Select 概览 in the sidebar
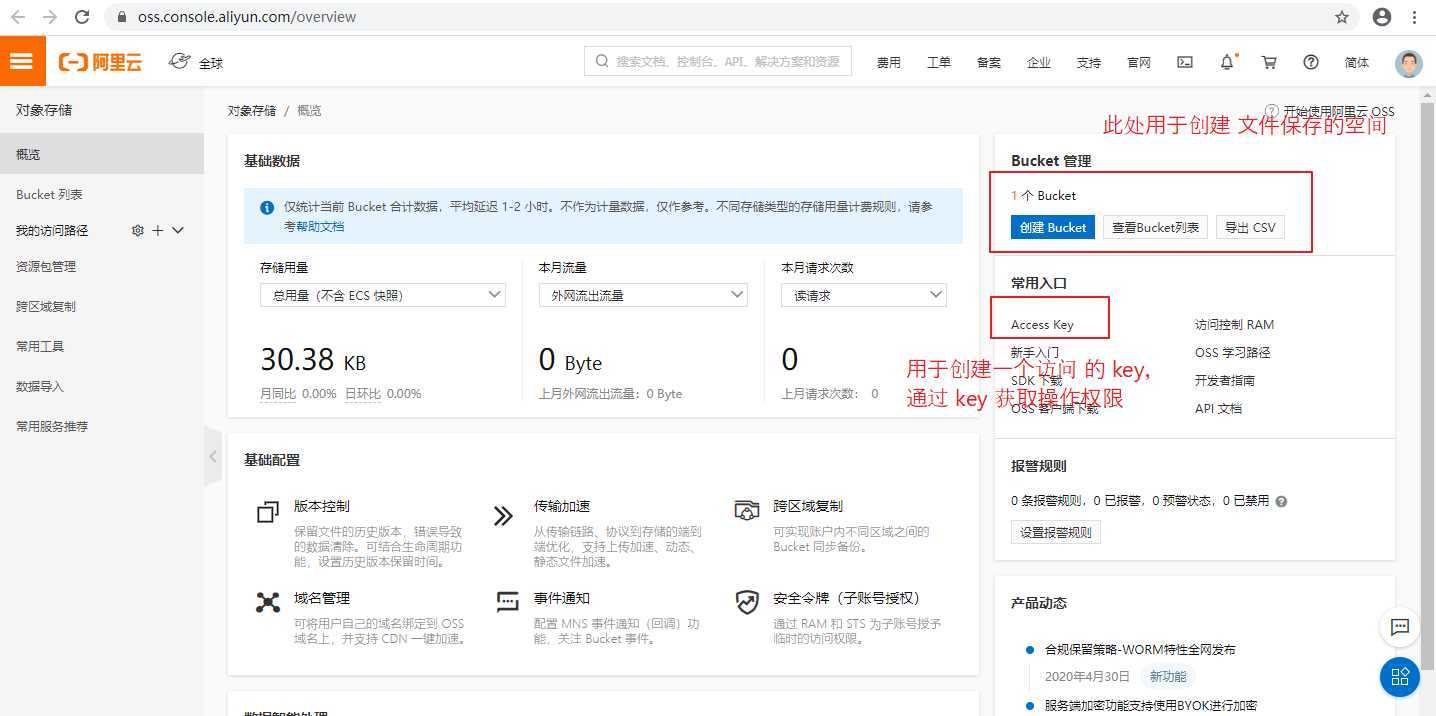The image size is (1436, 716). 102,155
